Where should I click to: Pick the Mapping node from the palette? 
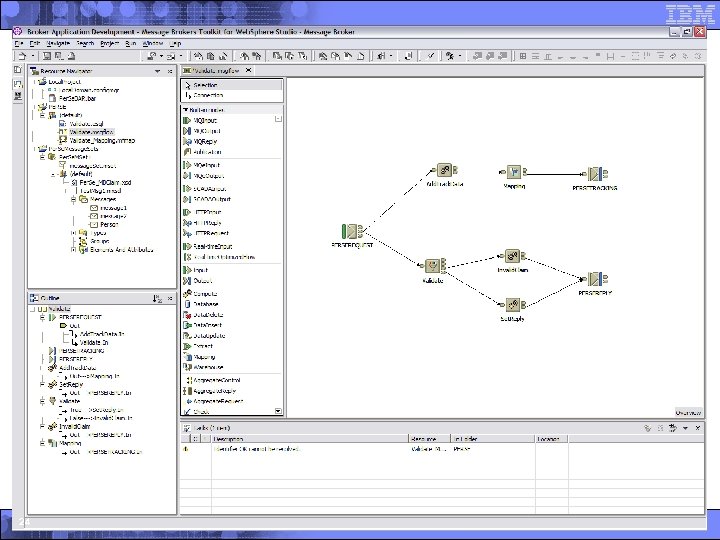pyautogui.click(x=199, y=357)
